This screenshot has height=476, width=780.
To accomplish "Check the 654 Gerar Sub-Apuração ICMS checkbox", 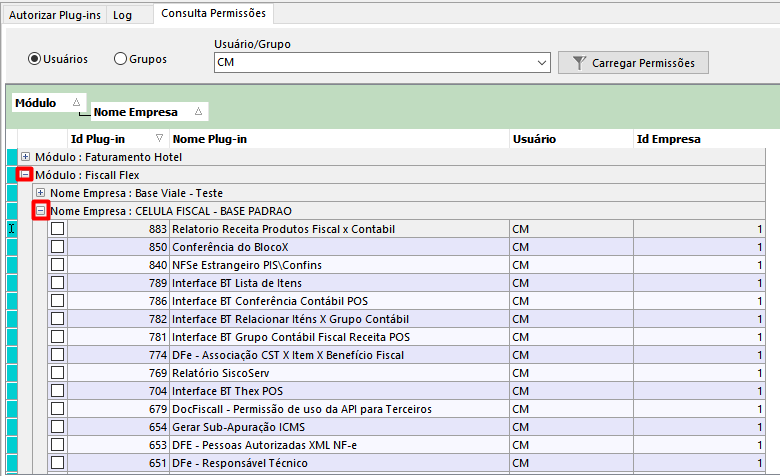I will pos(58,427).
